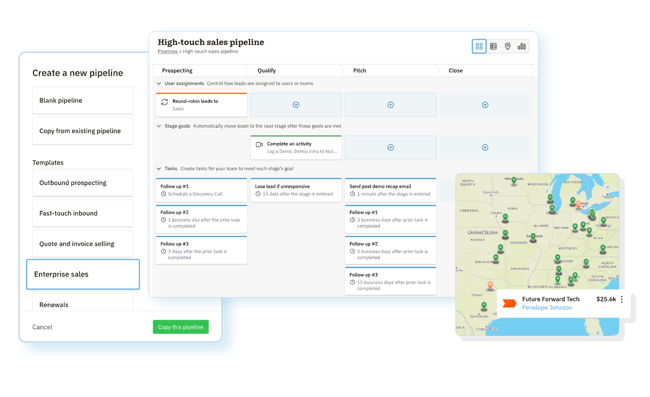650x397 pixels.
Task: Open Prospecting task Follow up #1 Discovery Call
Action: point(201,190)
